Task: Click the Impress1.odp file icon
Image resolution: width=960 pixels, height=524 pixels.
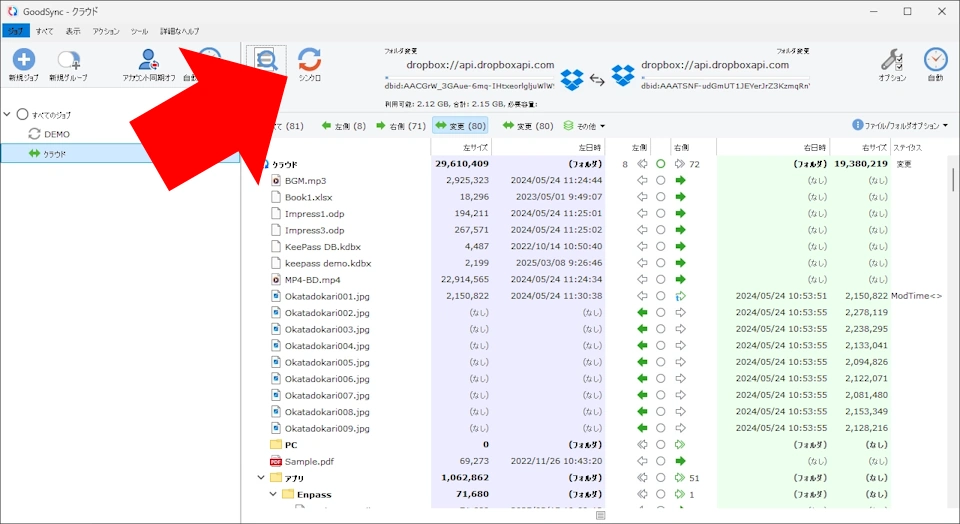Action: point(276,214)
